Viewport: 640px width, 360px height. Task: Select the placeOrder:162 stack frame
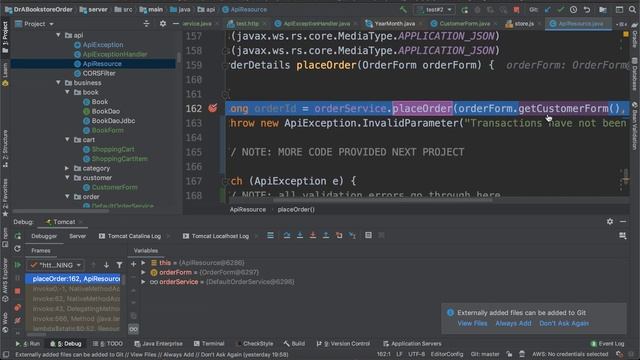tap(73, 279)
